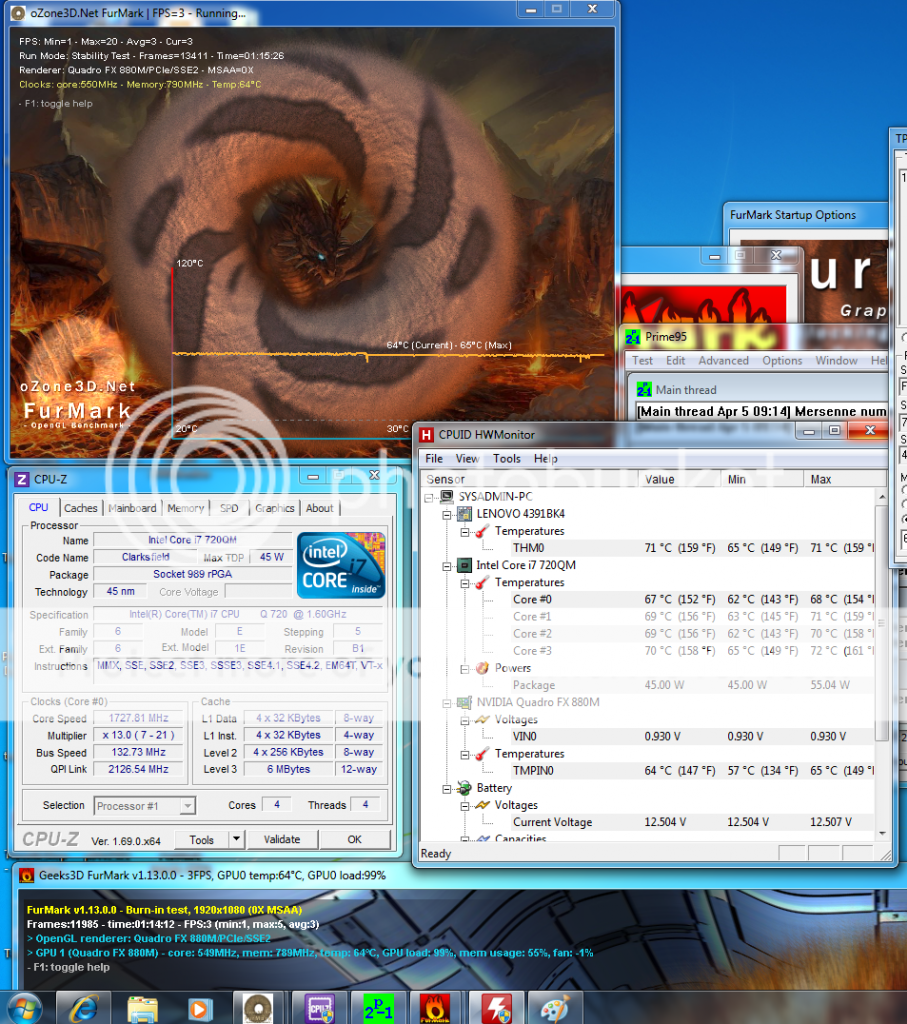Click the OK button in CPU-Z

coord(354,840)
